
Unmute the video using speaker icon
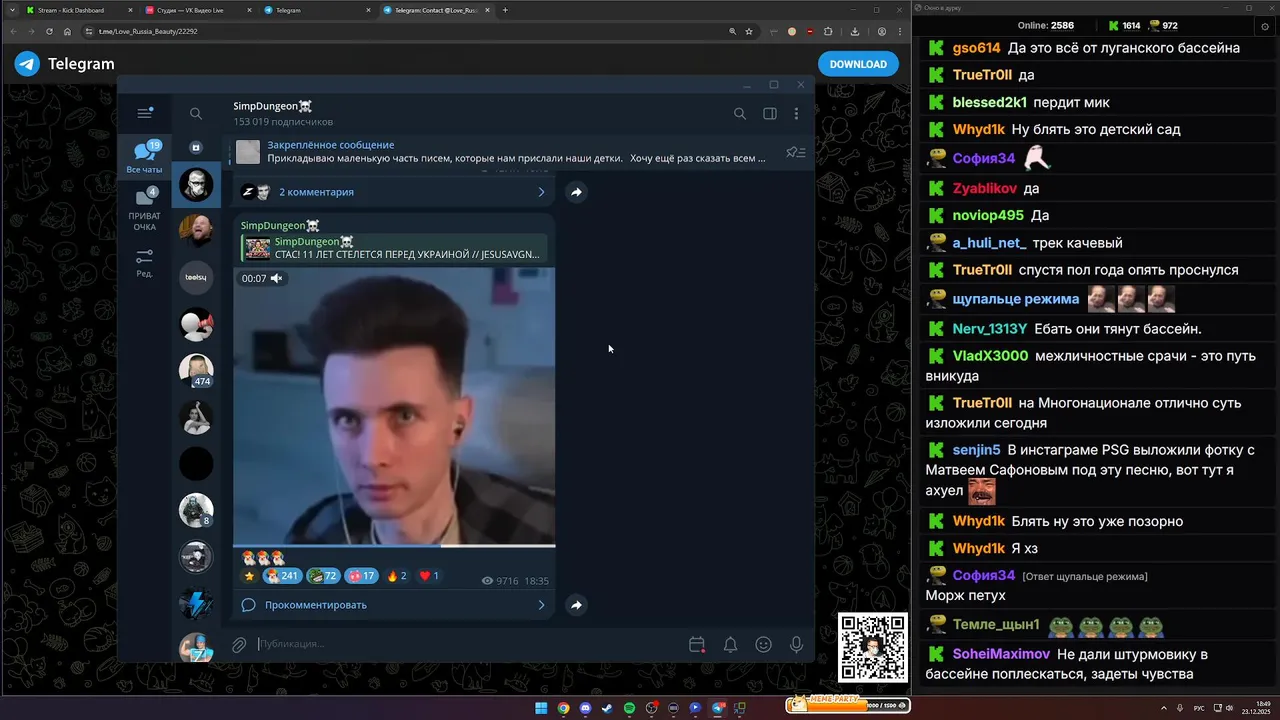pos(277,278)
